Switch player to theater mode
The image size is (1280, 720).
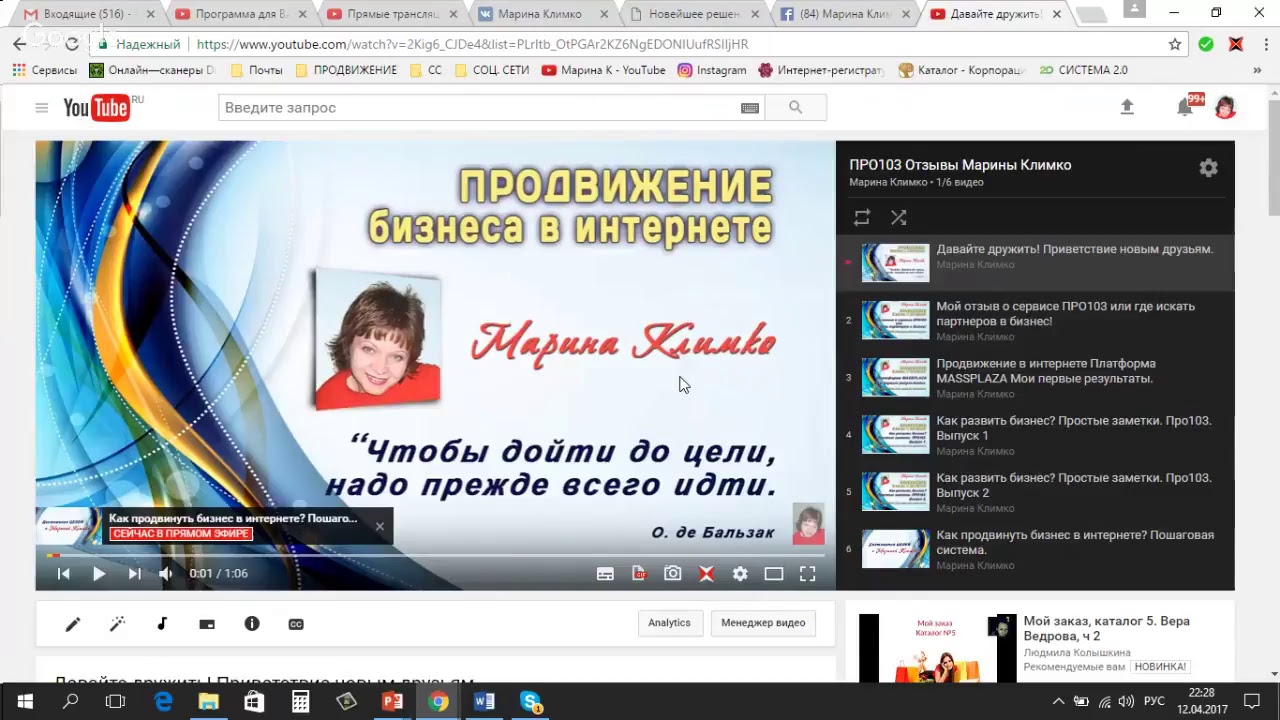[x=774, y=573]
